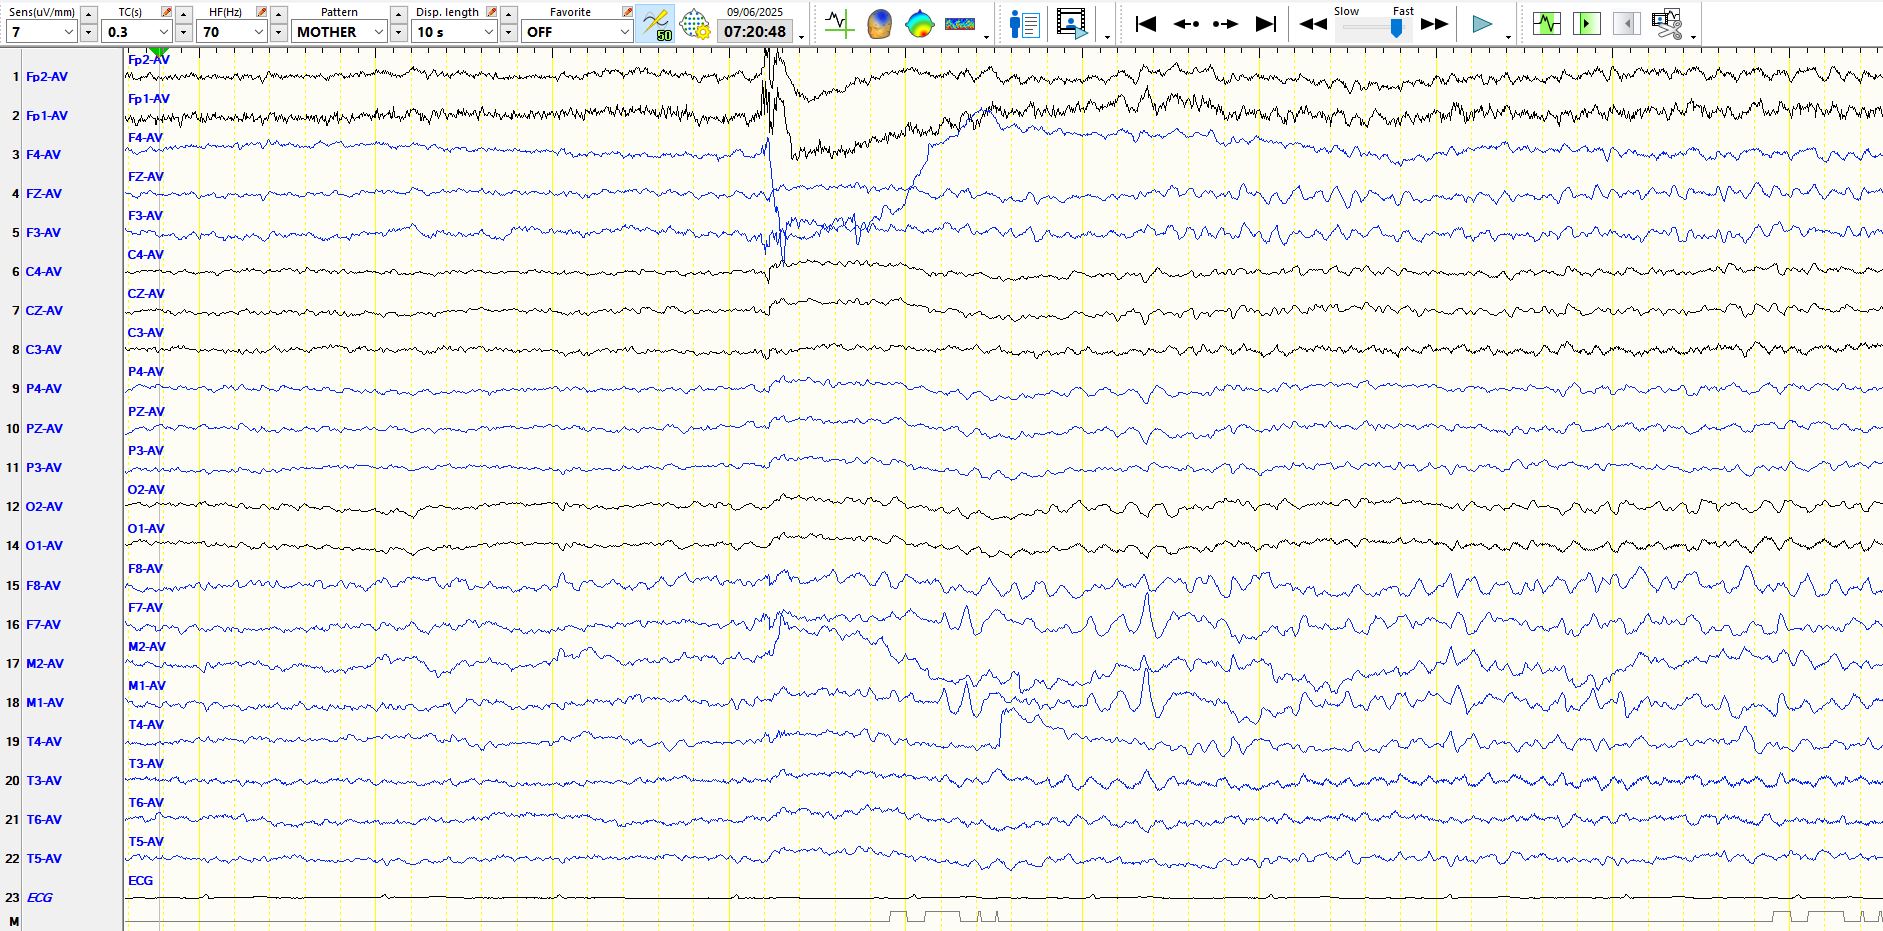Step TC(s) value down
Screen dimensions: 1883x931
pos(183,33)
